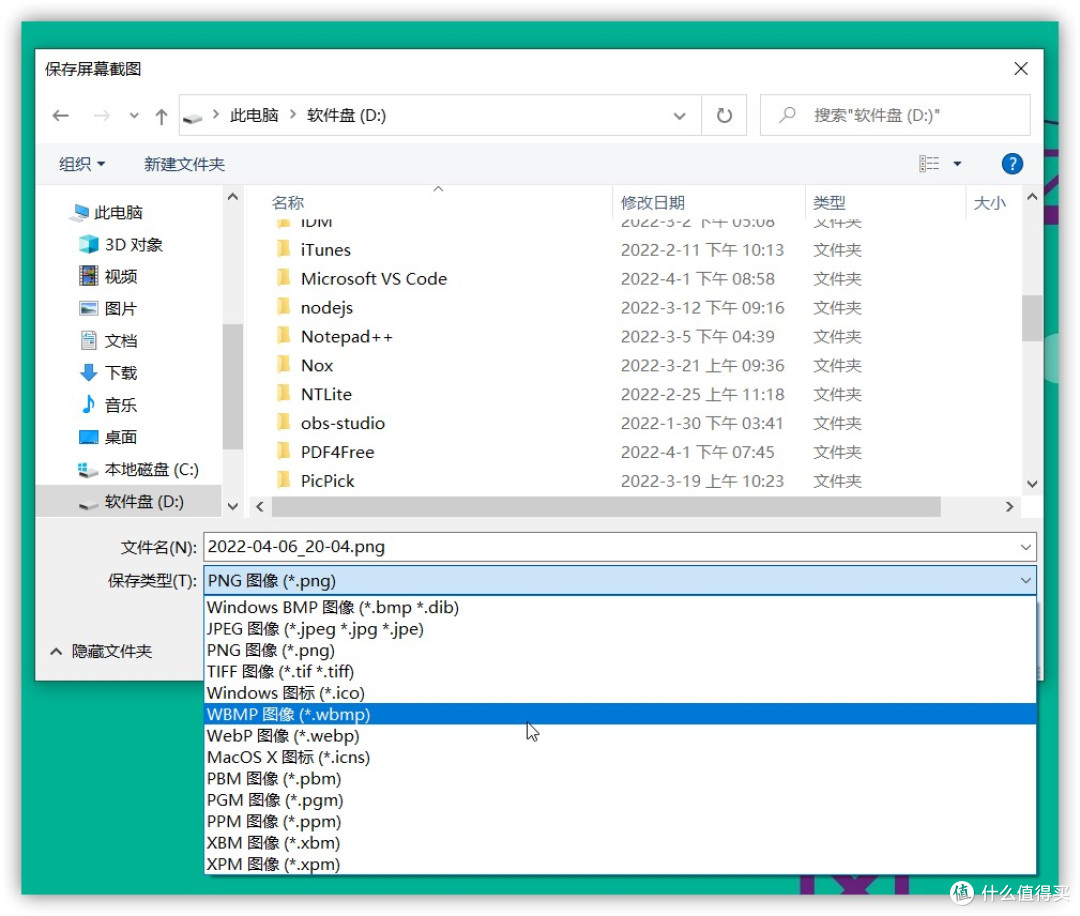Click the forward navigation arrow
The height and width of the screenshot is (916, 1080).
(x=101, y=115)
